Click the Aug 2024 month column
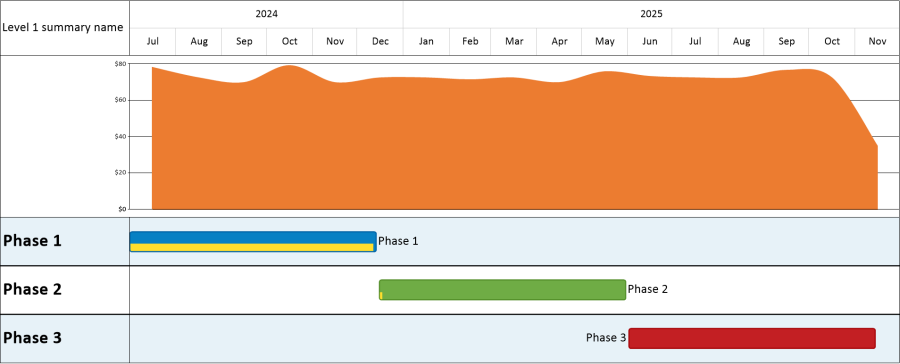 pyautogui.click(x=199, y=41)
